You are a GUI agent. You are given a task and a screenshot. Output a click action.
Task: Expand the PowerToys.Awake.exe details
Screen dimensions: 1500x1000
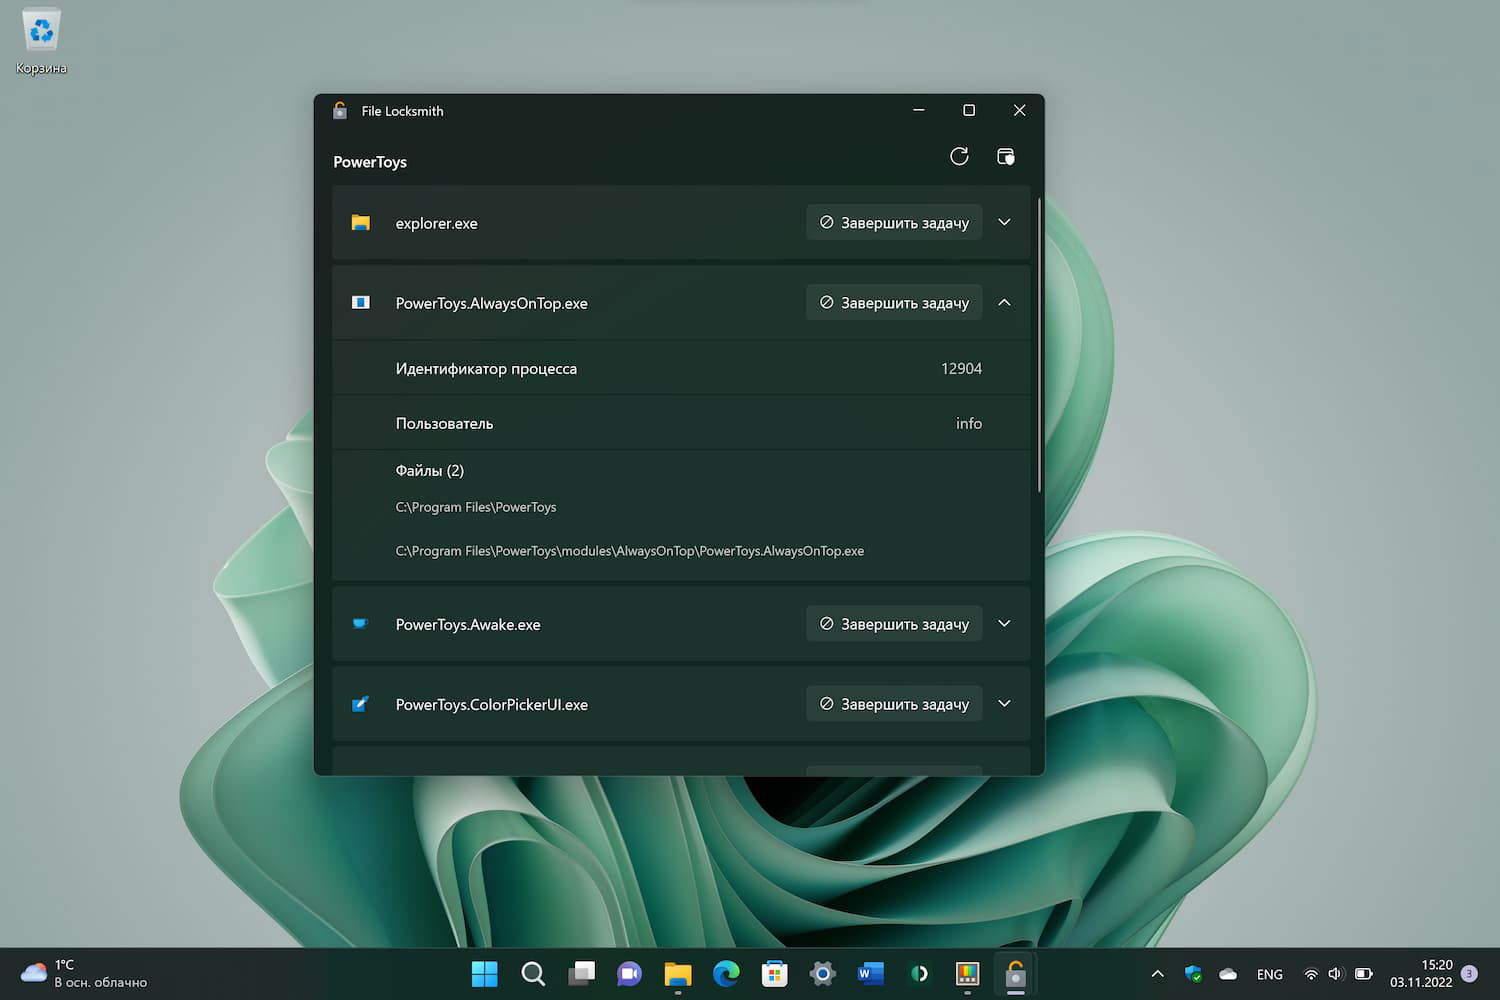[1004, 623]
